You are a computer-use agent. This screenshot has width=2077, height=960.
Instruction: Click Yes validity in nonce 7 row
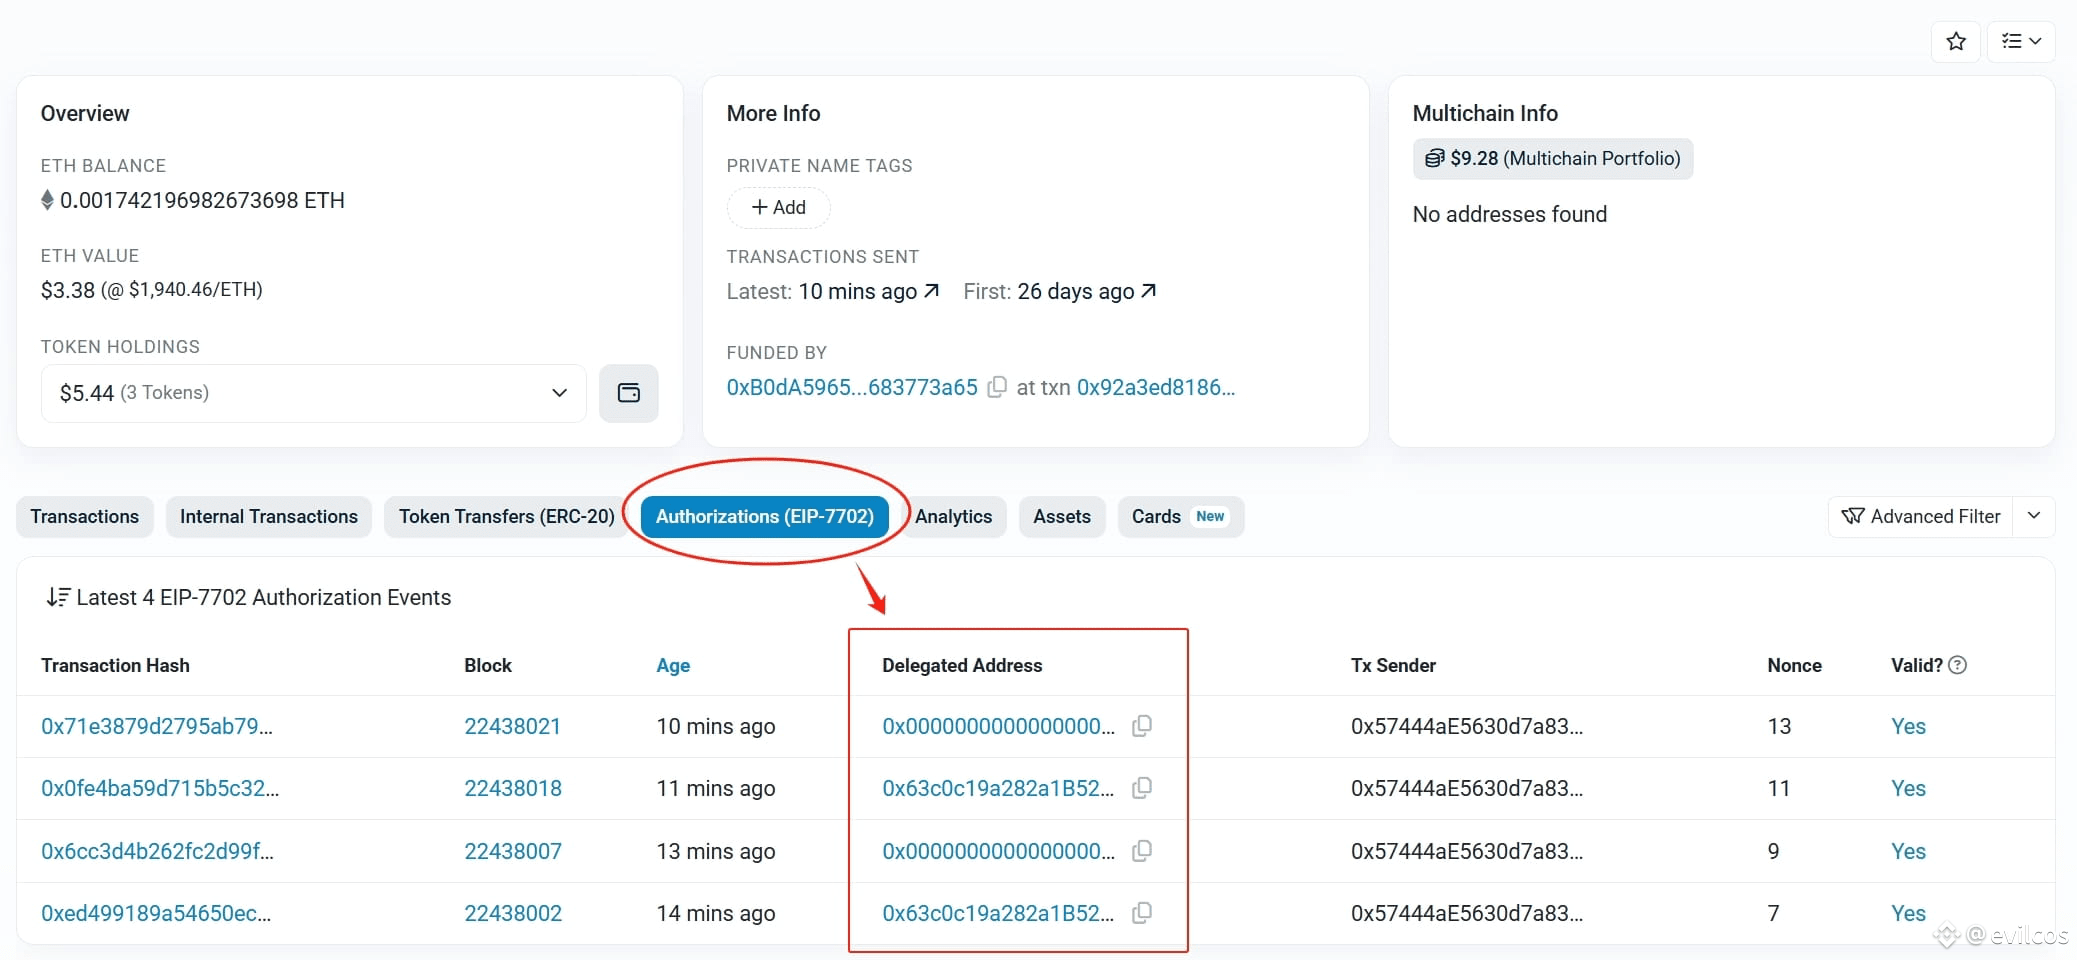(x=1908, y=913)
